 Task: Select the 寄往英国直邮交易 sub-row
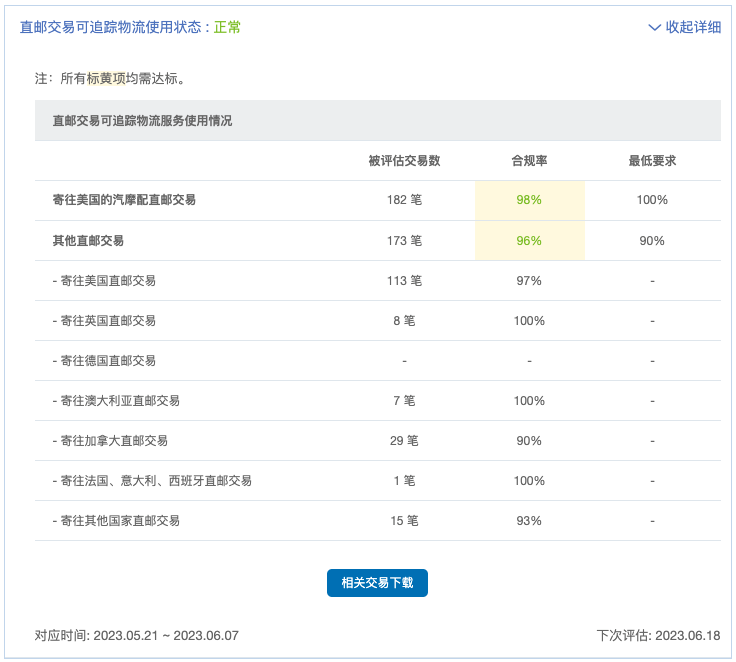point(378,321)
